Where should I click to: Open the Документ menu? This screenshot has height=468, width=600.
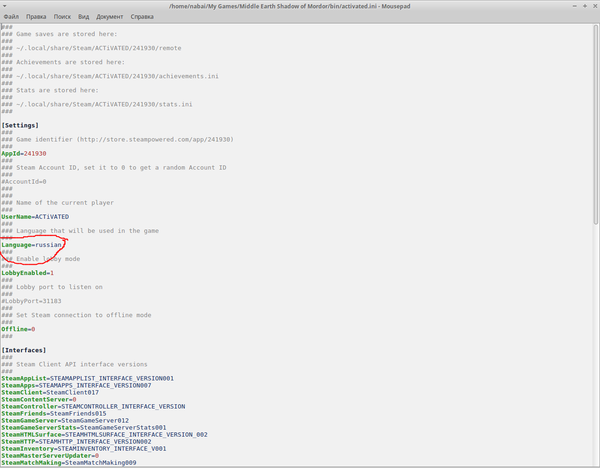[111, 17]
